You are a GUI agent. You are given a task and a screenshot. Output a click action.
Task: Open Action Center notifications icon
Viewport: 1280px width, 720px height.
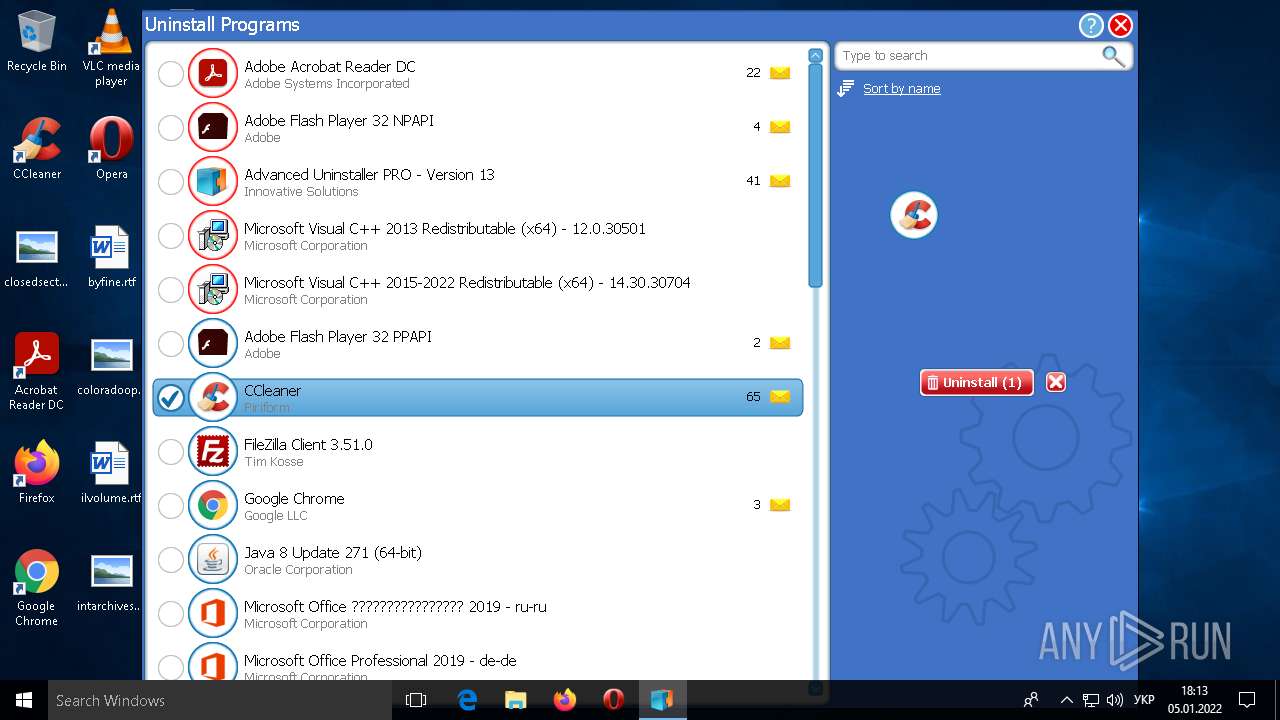click(1247, 700)
